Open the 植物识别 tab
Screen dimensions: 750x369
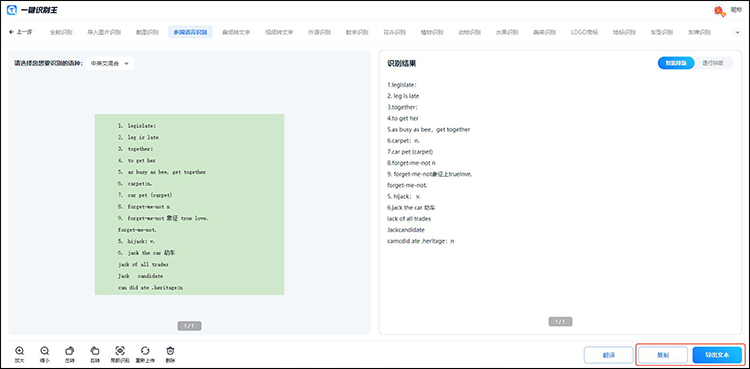click(432, 33)
